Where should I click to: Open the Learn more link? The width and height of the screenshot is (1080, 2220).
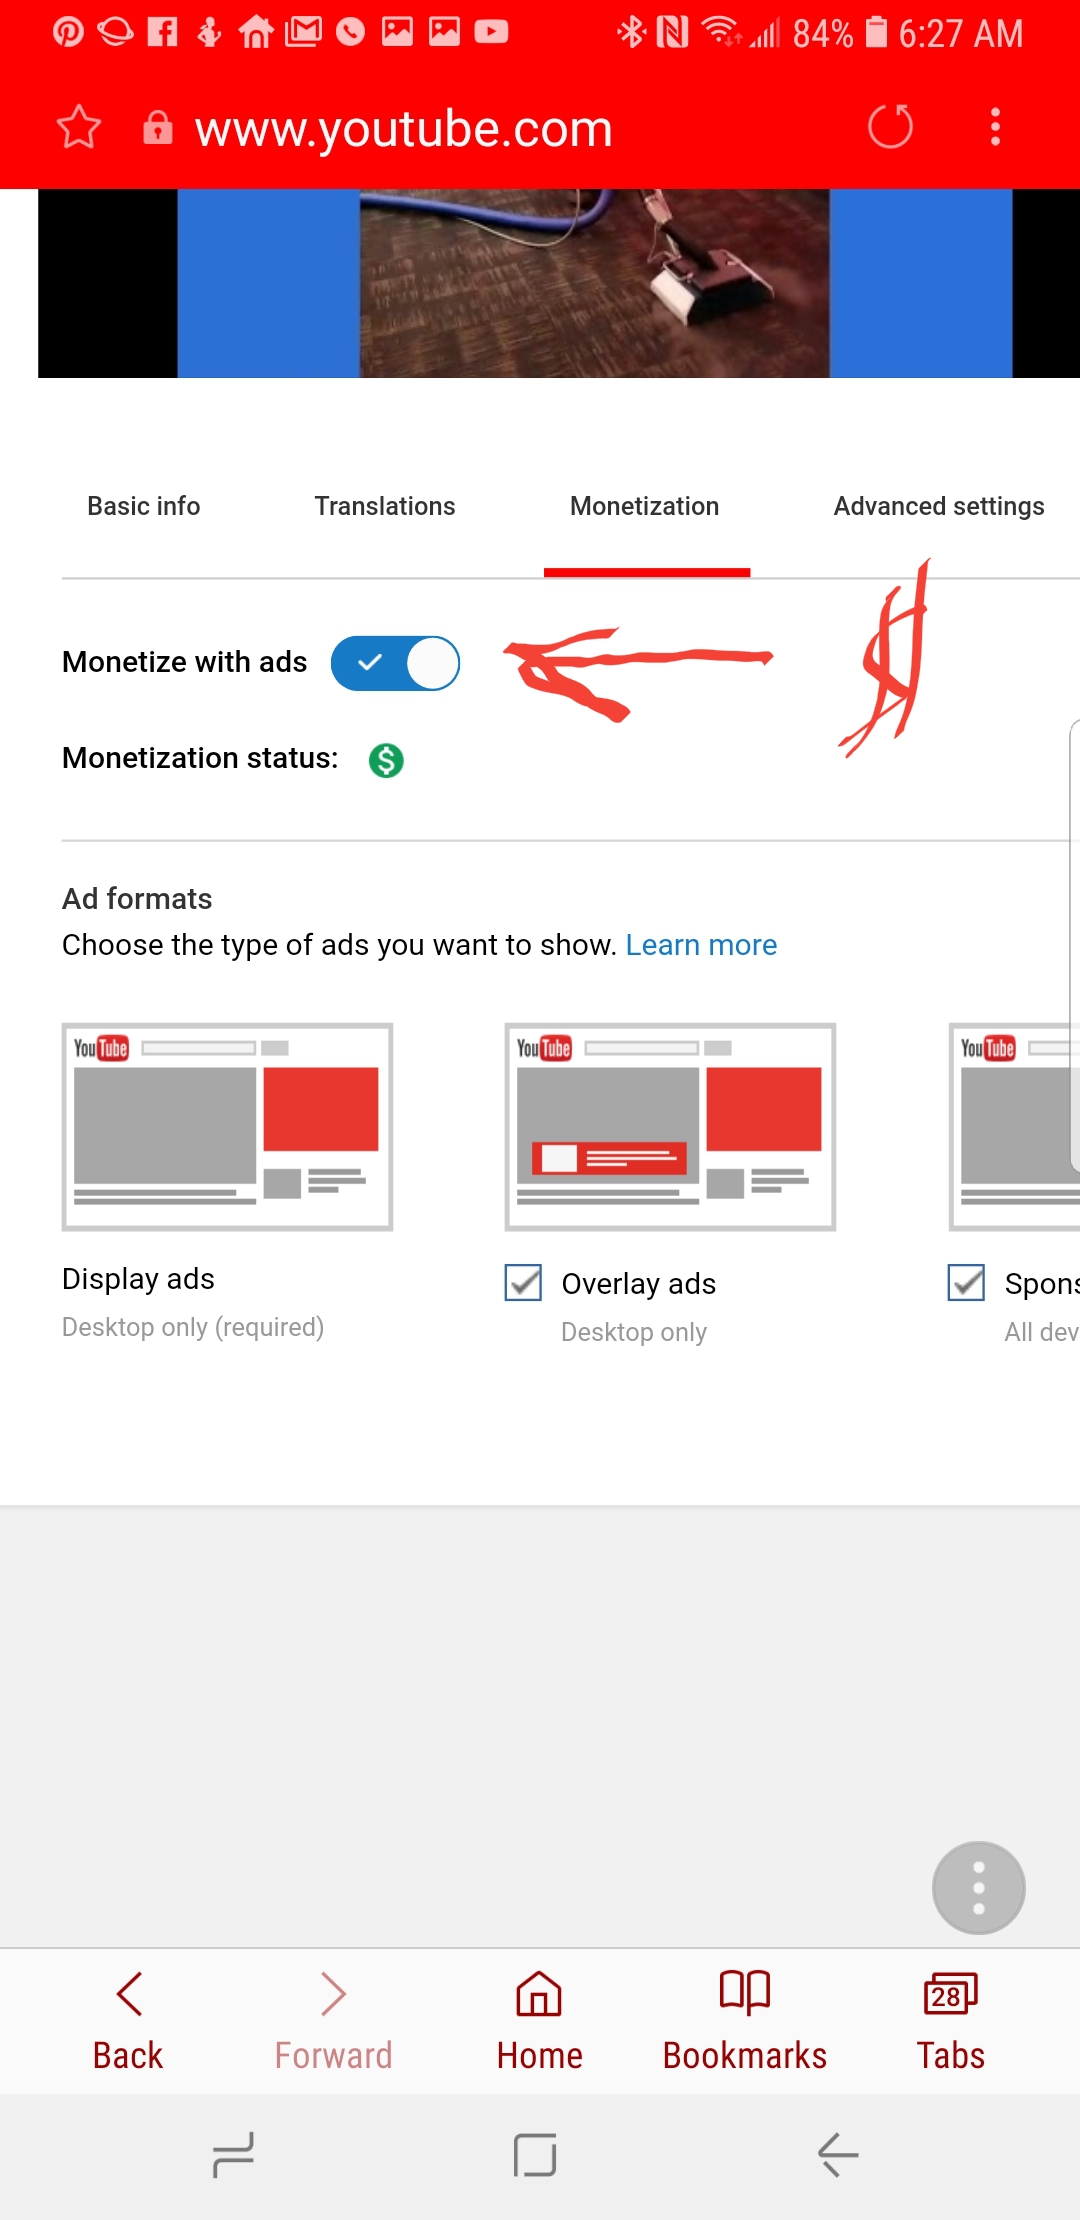point(701,945)
